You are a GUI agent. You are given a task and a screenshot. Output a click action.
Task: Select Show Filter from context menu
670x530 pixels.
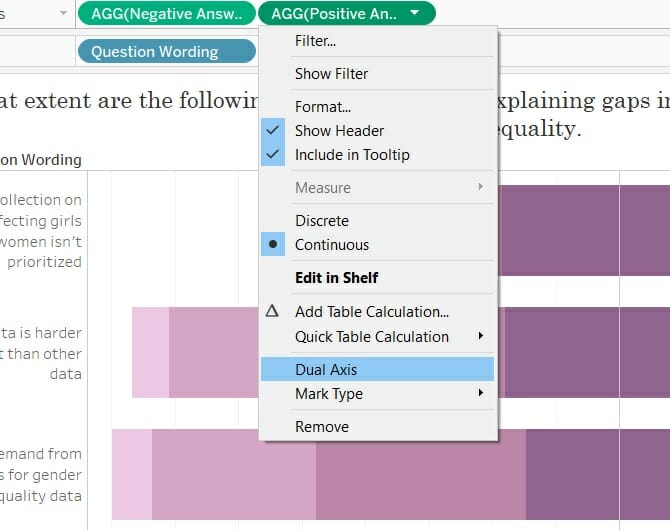[331, 74]
